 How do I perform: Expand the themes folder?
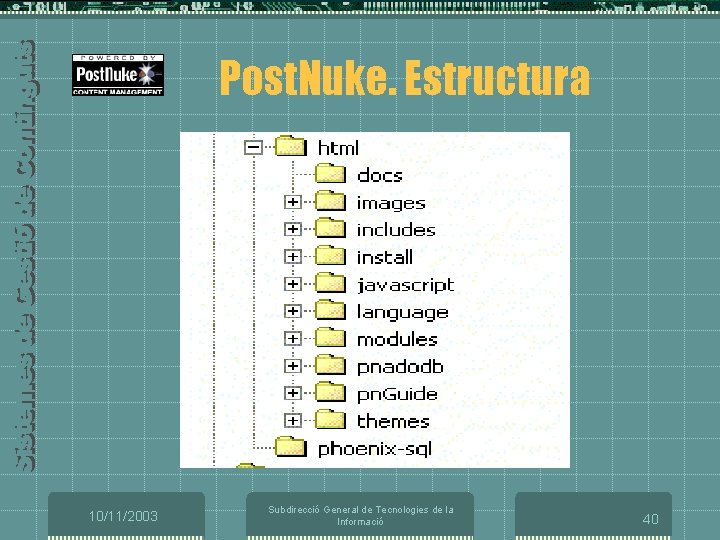(292, 421)
